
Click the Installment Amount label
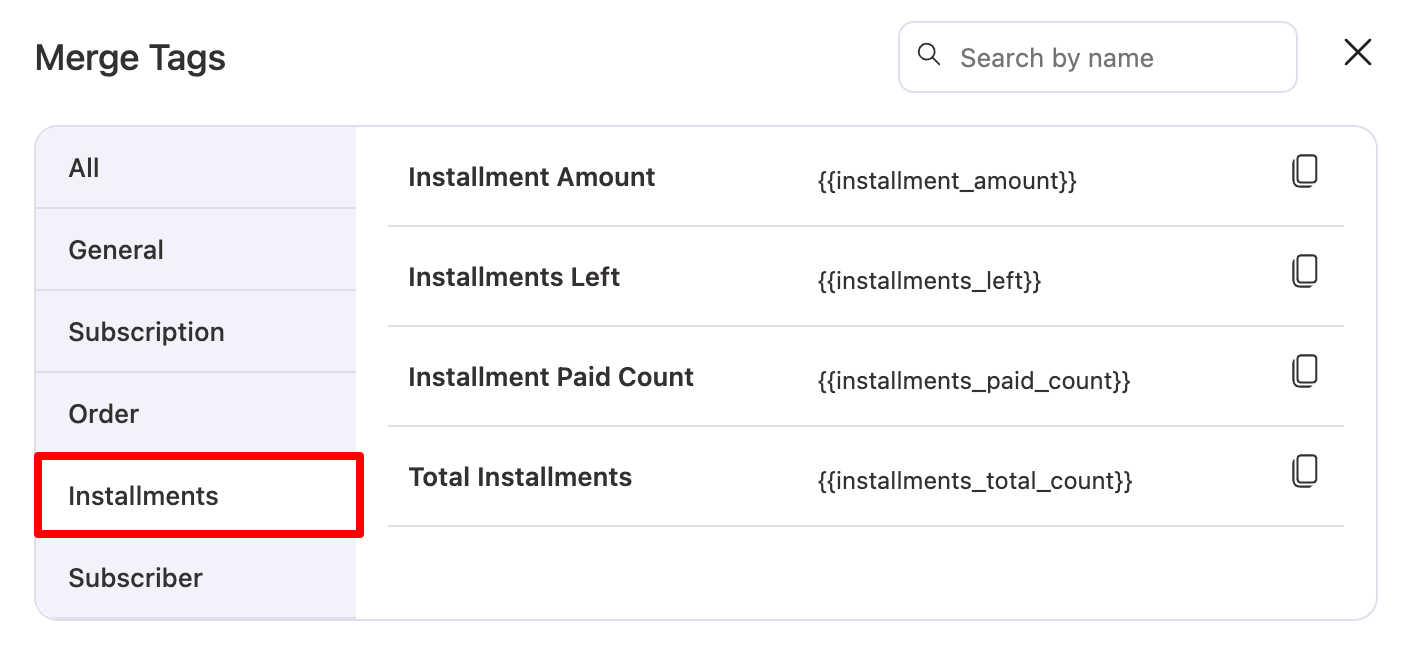click(x=531, y=177)
